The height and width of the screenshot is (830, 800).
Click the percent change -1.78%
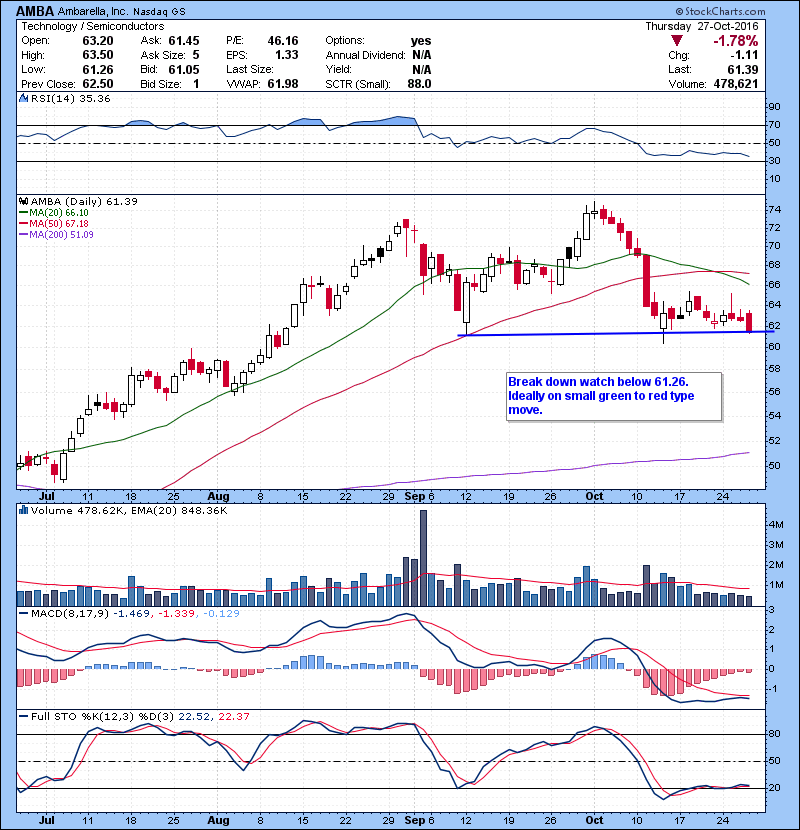click(x=735, y=41)
